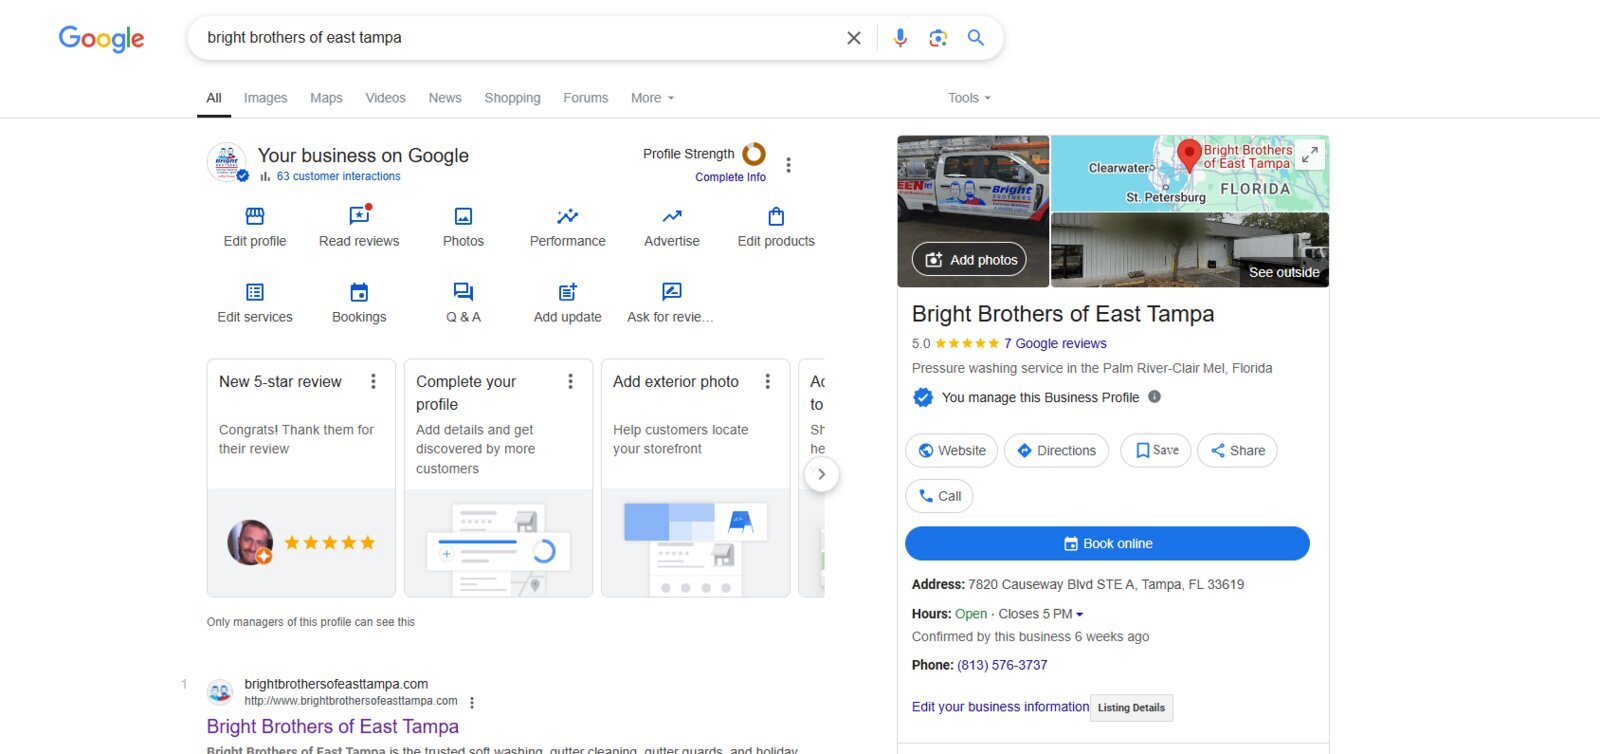Image resolution: width=1600 pixels, height=754 pixels.
Task: Click the Share button
Action: [1237, 451]
